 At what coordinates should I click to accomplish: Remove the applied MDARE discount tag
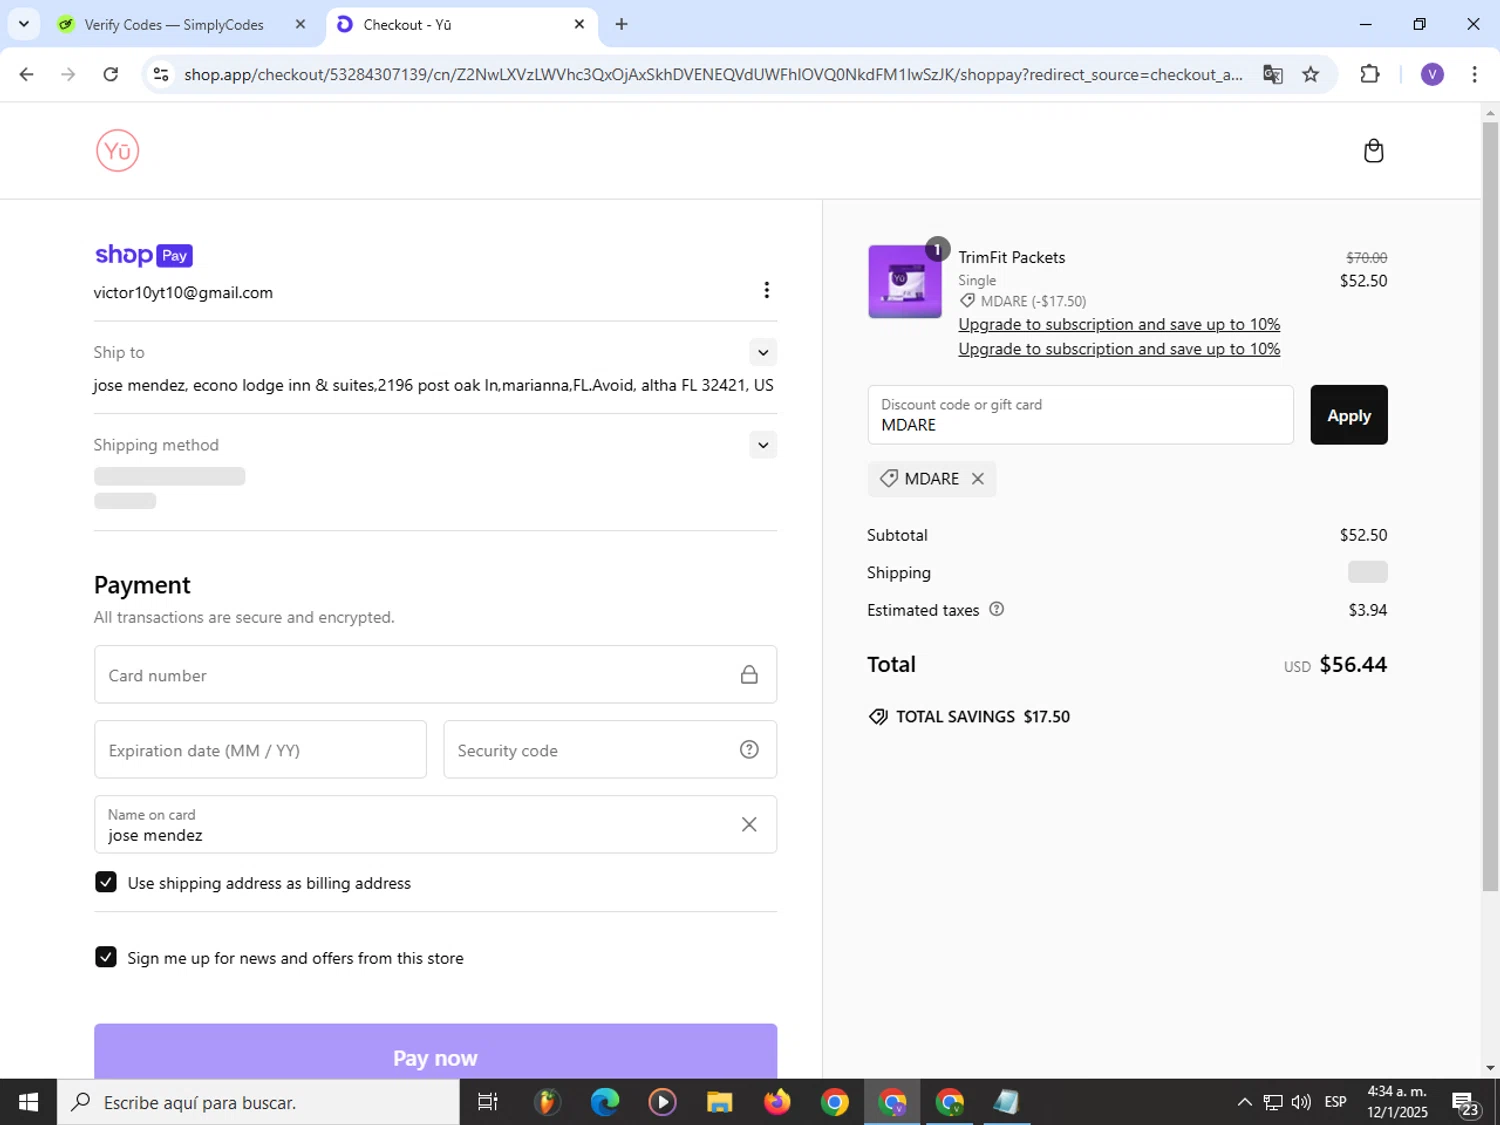coord(978,479)
